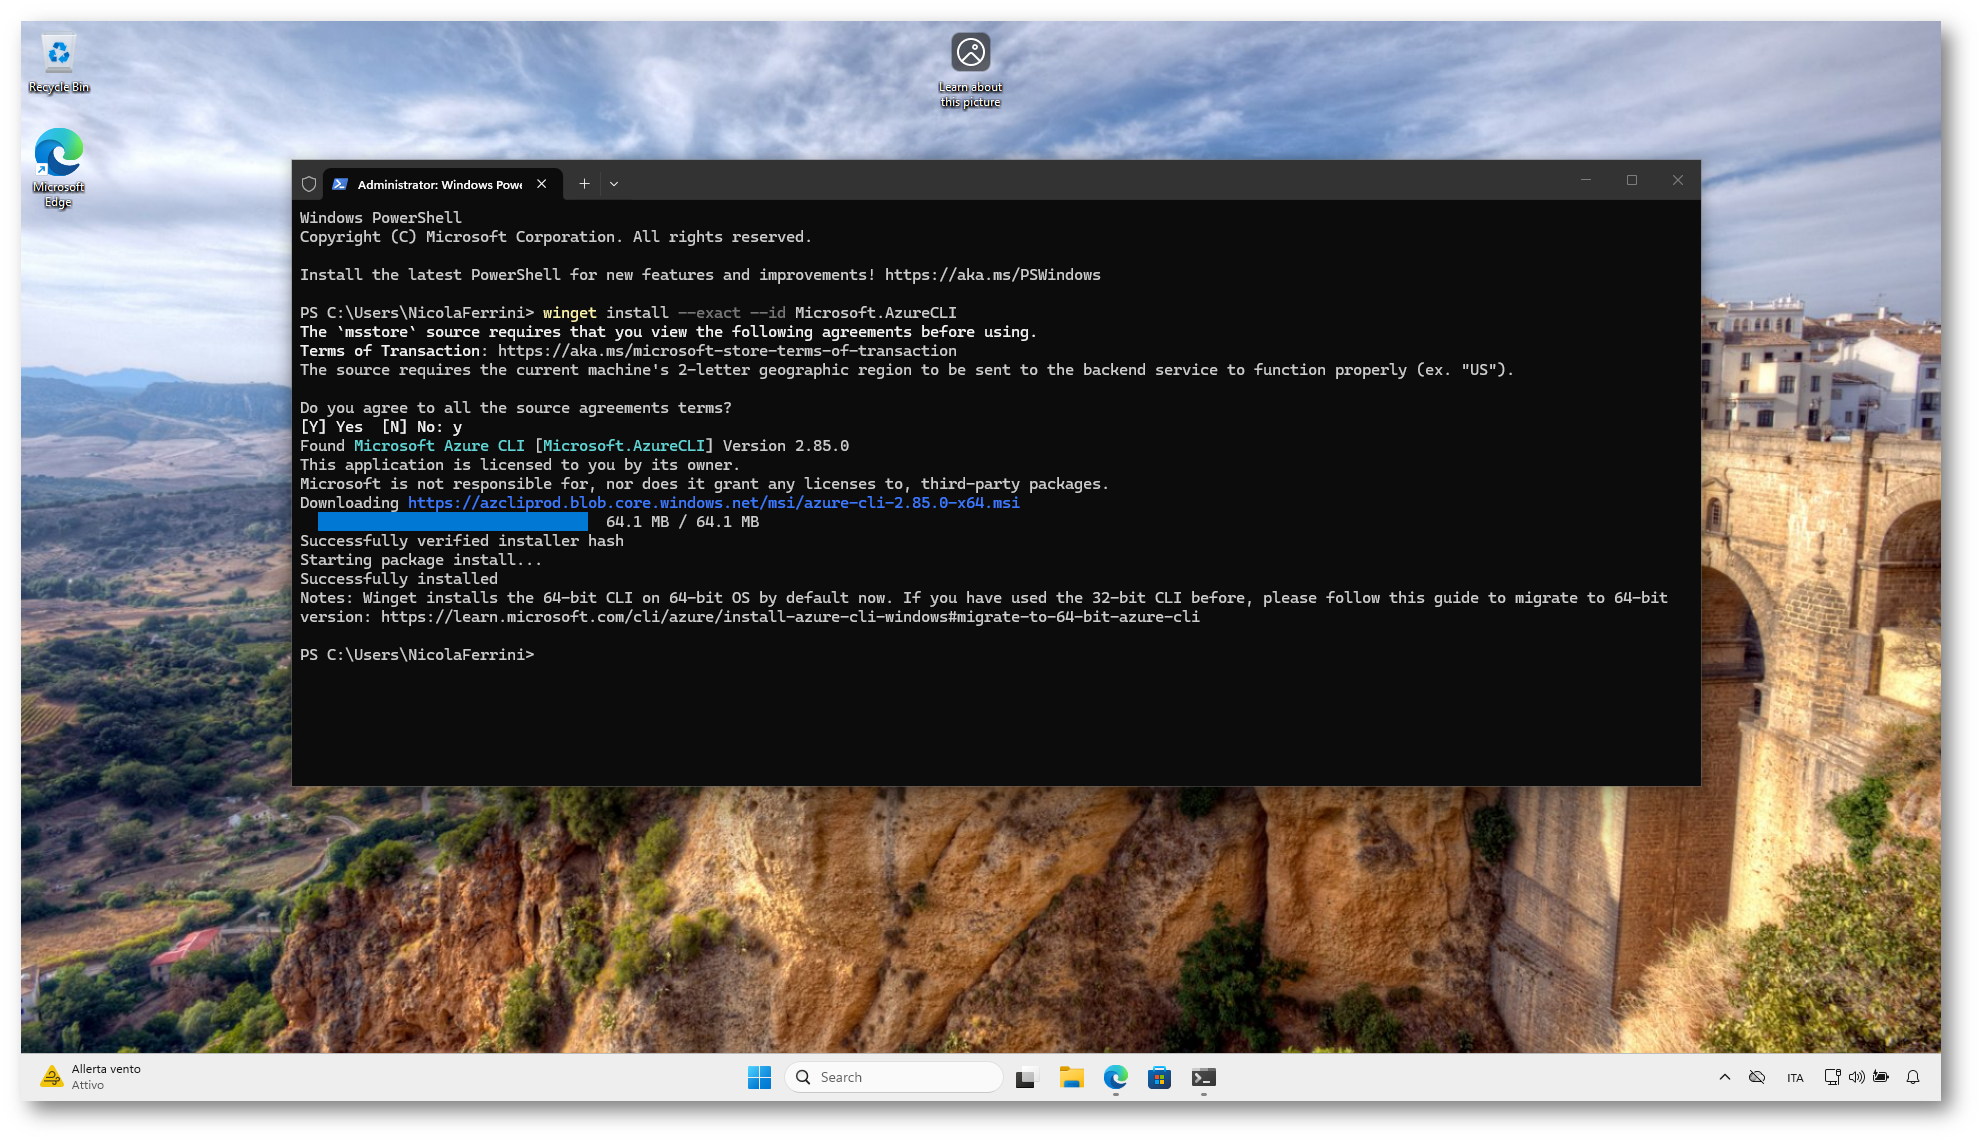
Task: Open notifications using the bell icon
Action: pos(1912,1077)
